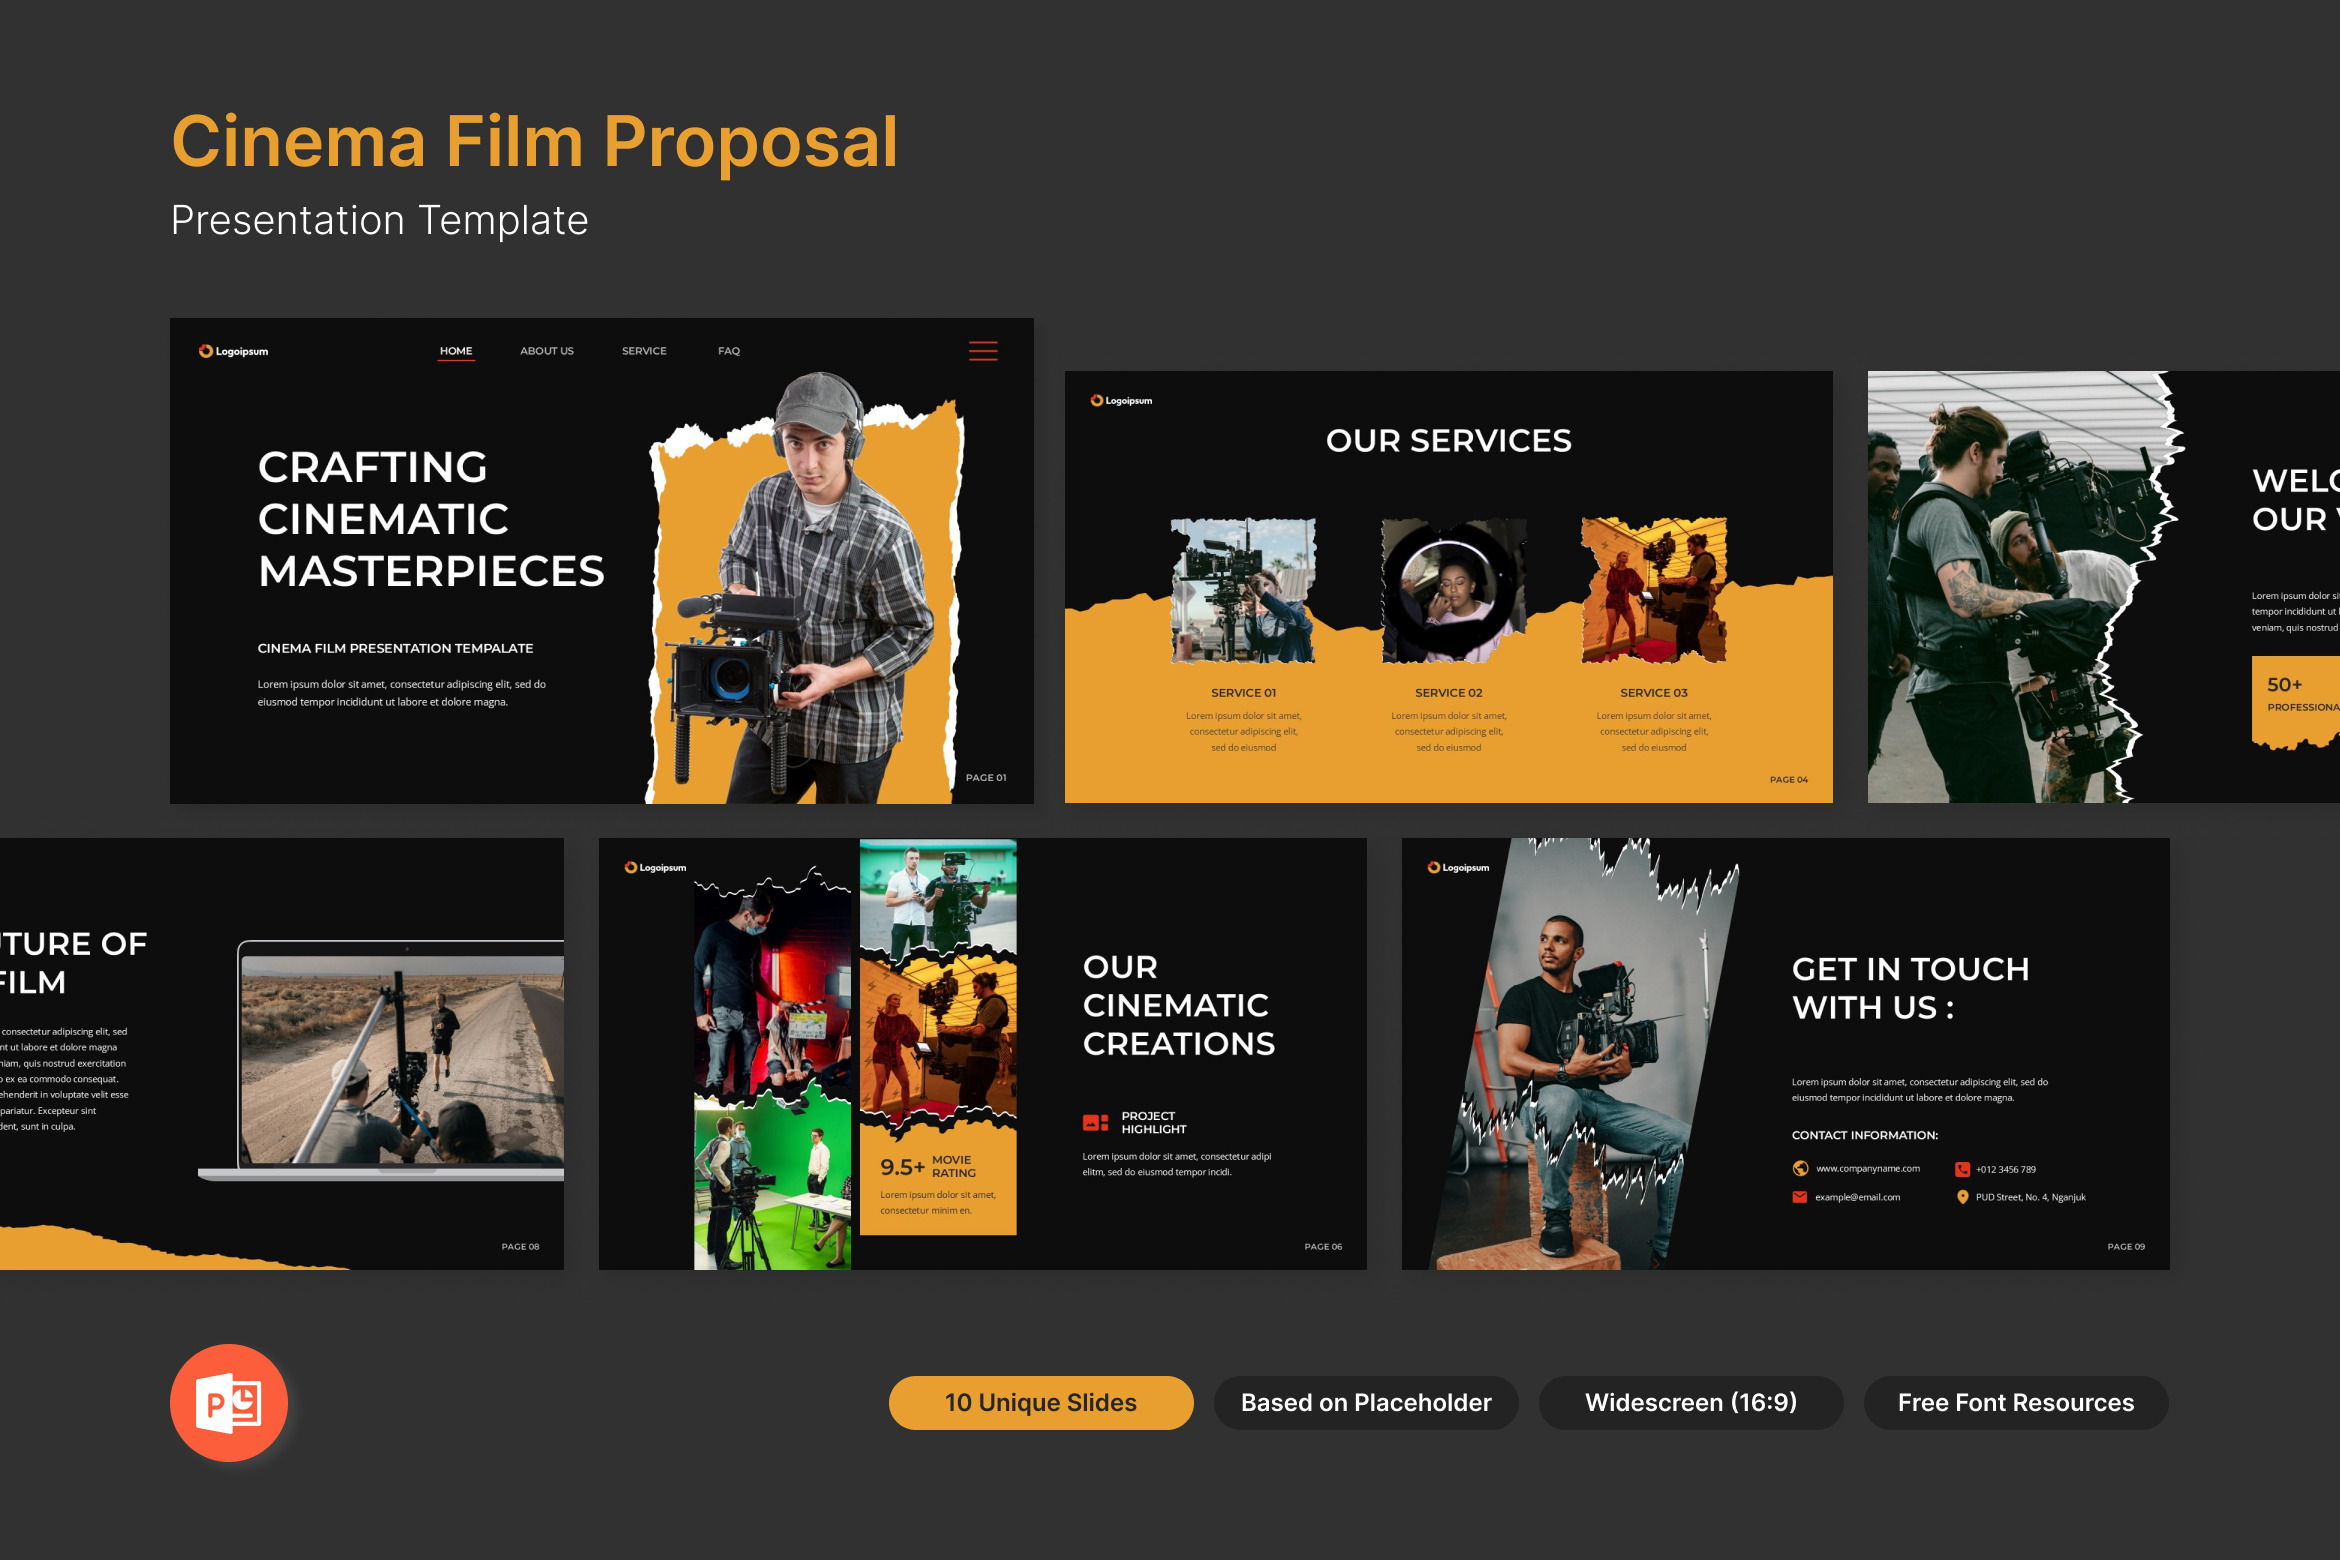Image resolution: width=2340 pixels, height=1560 pixels.
Task: Click the orange location pin icon
Action: (x=1962, y=1197)
